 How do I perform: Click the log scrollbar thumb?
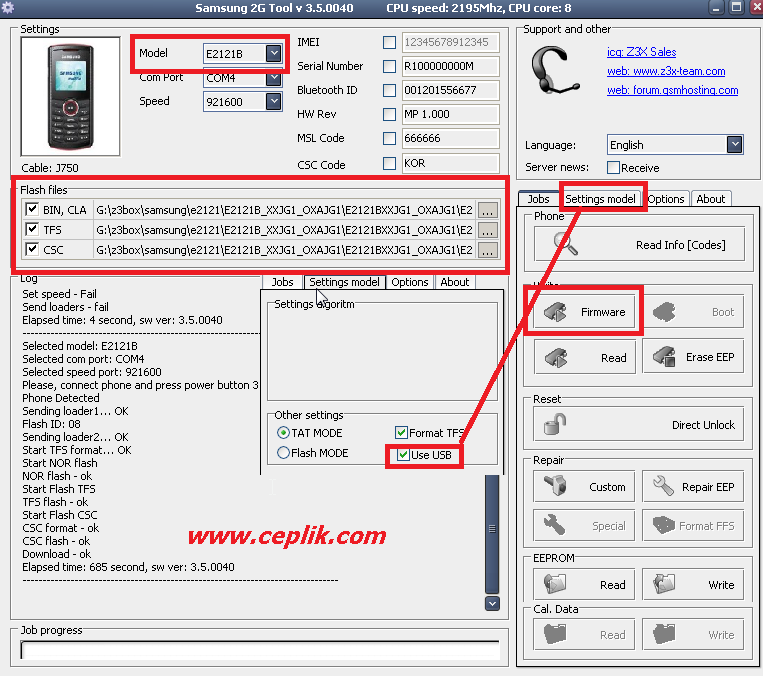pos(492,533)
